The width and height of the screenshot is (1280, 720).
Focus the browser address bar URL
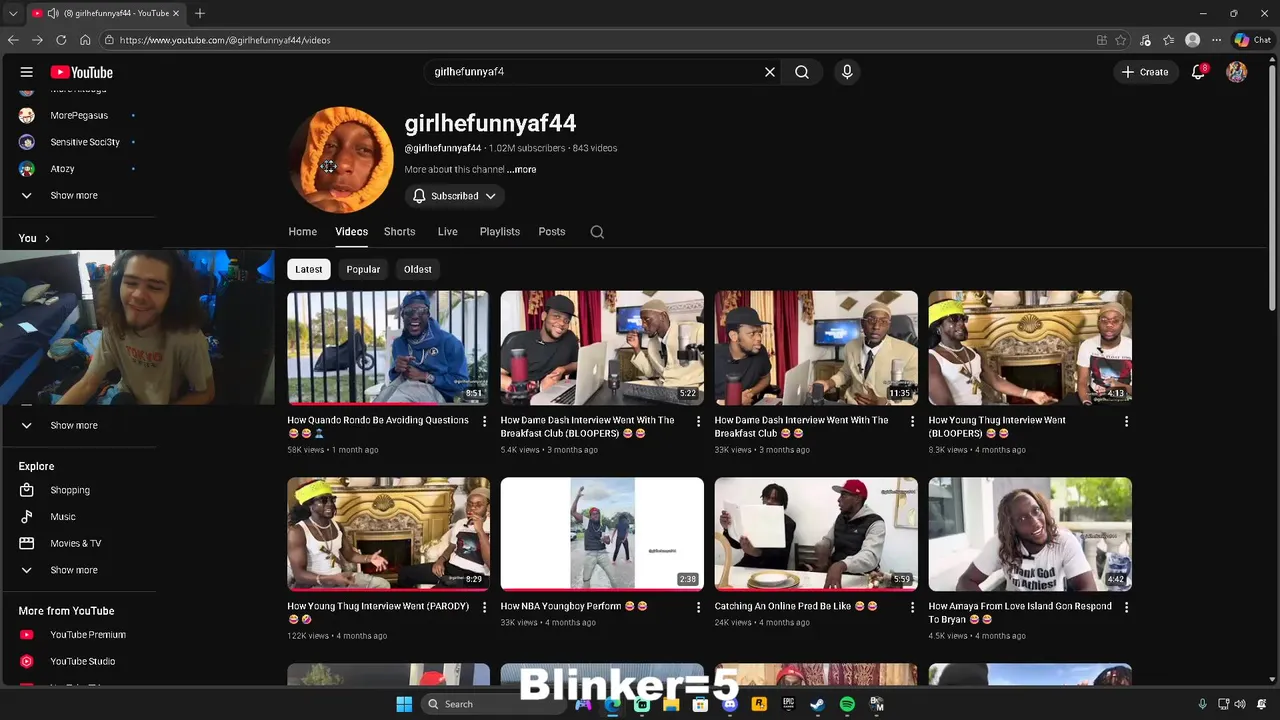(x=225, y=40)
